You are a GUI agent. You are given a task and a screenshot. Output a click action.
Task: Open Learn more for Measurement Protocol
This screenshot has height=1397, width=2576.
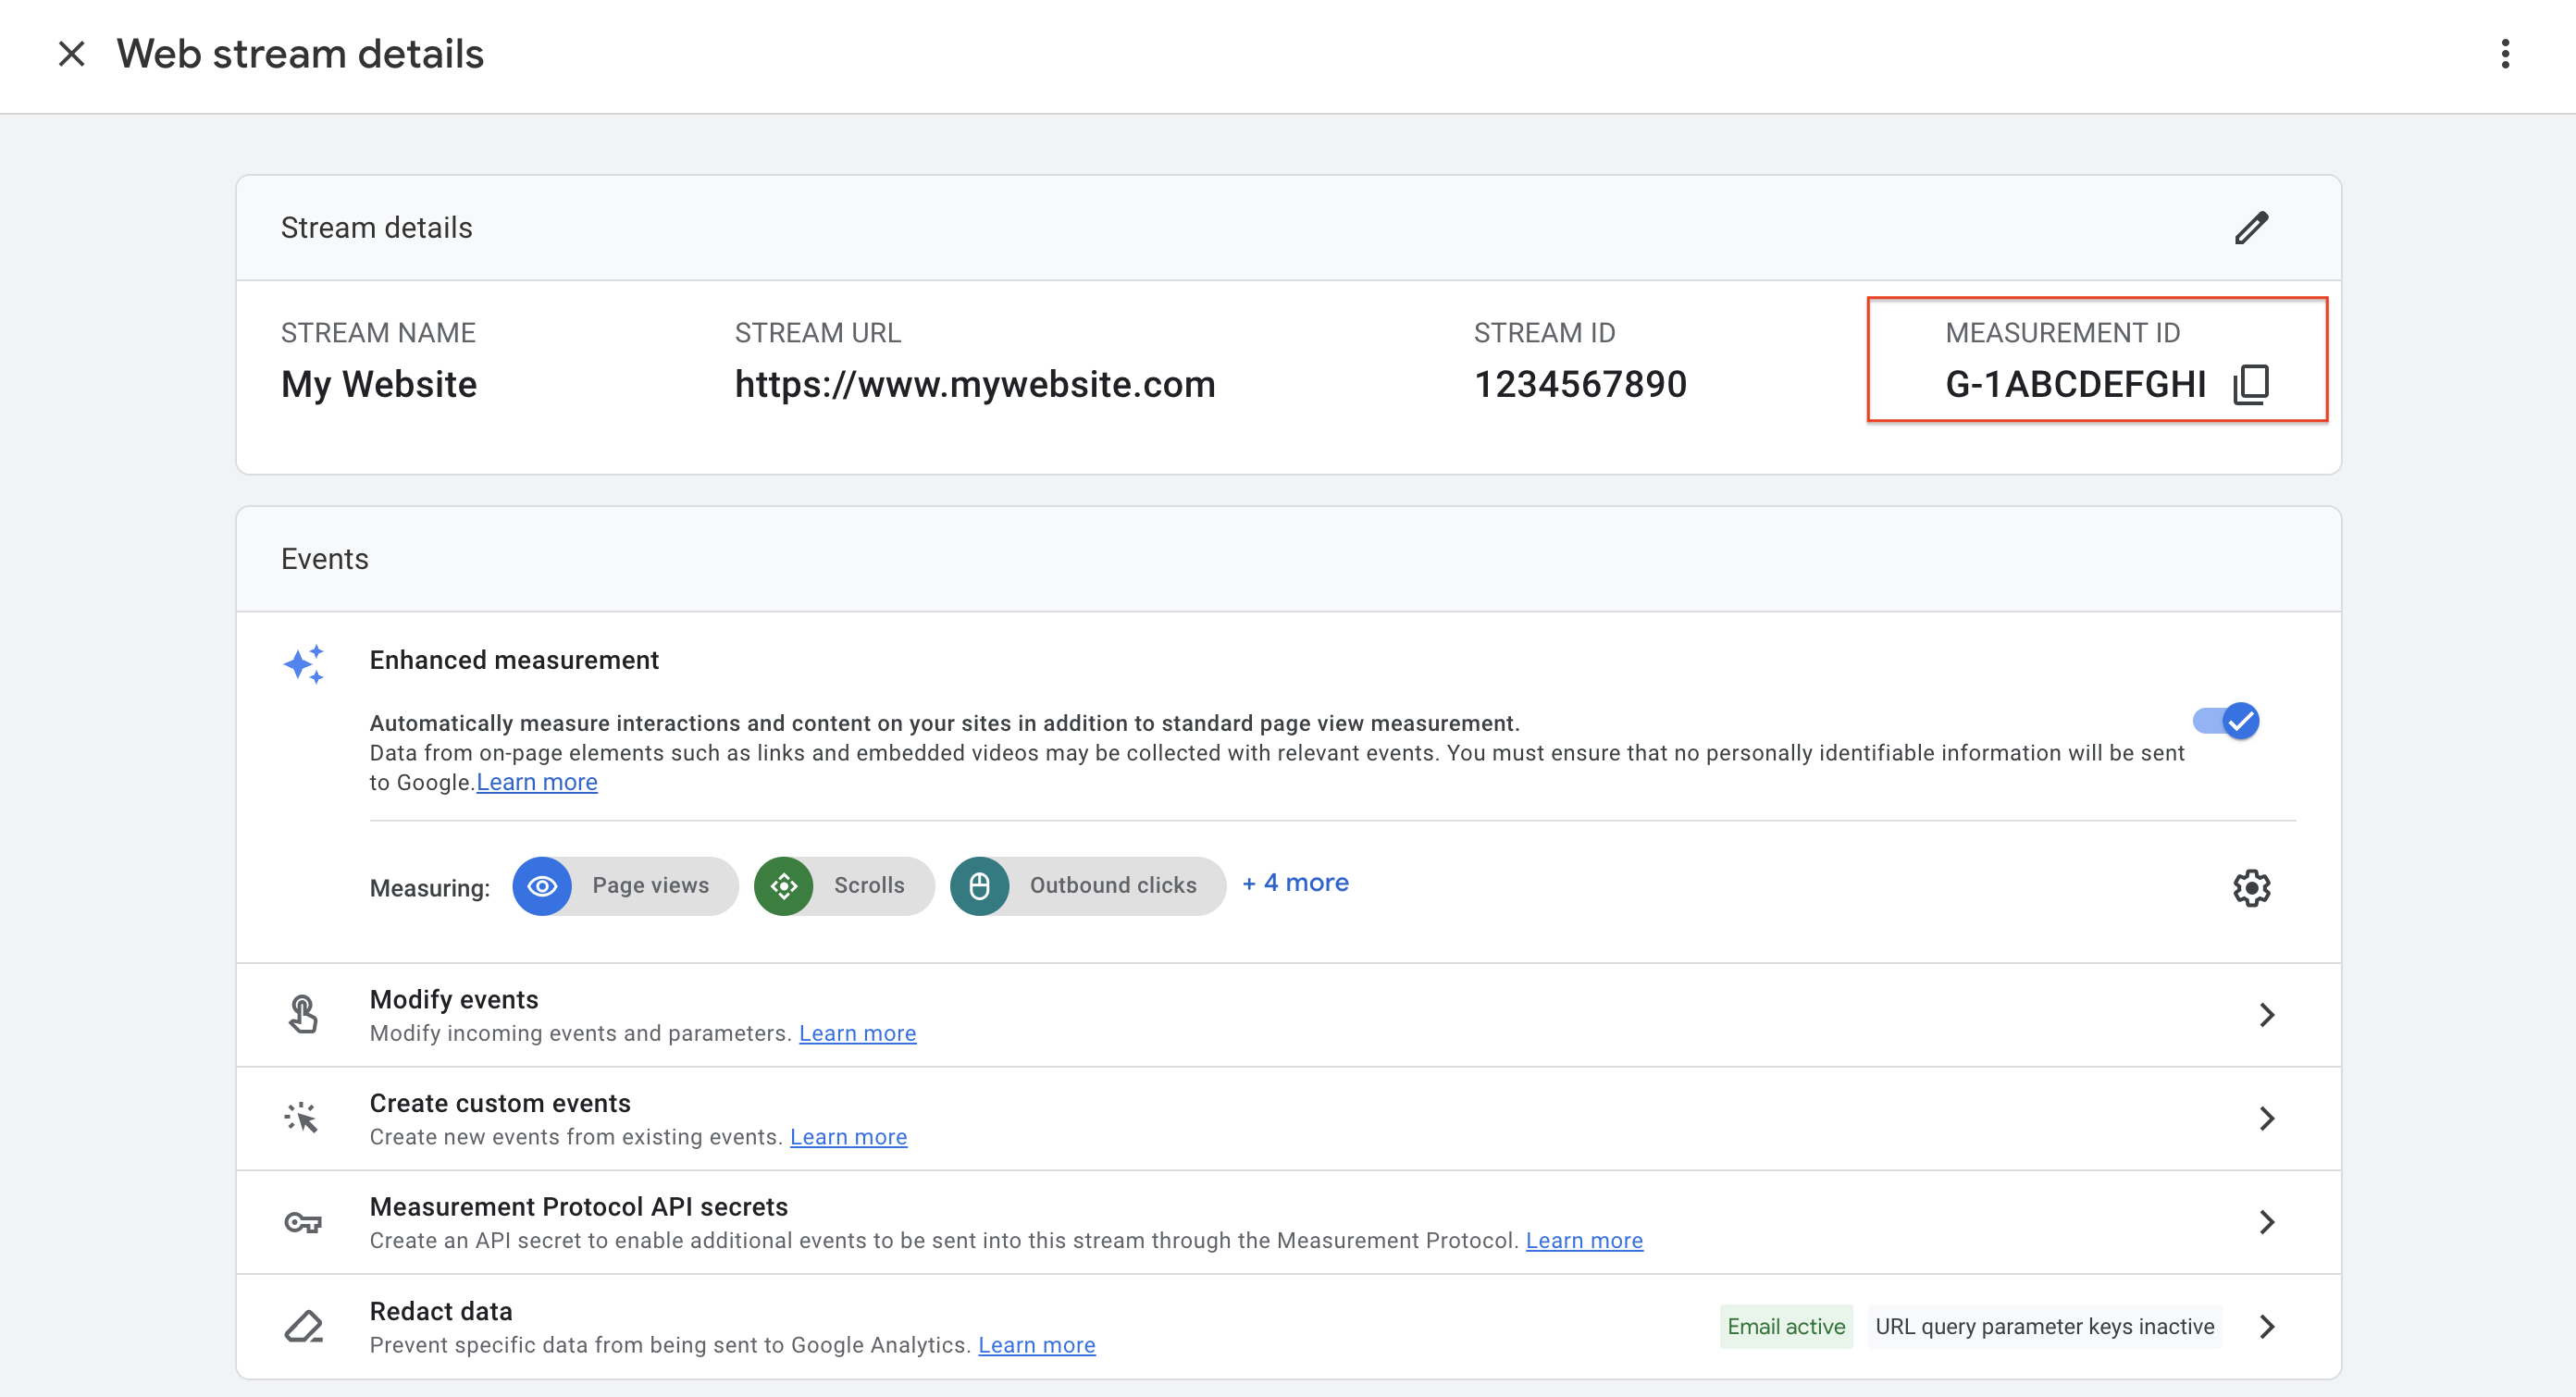pyautogui.click(x=1584, y=1240)
